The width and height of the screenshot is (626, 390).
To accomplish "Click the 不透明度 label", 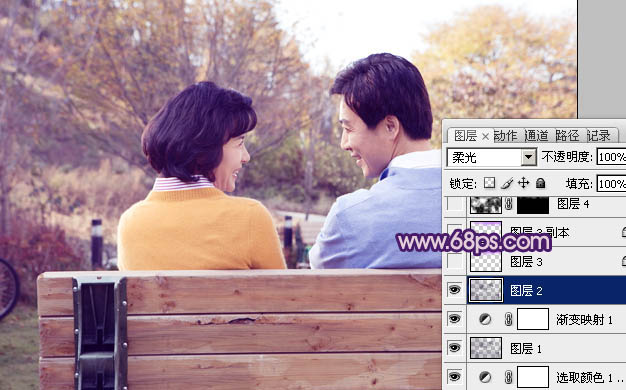I will pos(567,157).
